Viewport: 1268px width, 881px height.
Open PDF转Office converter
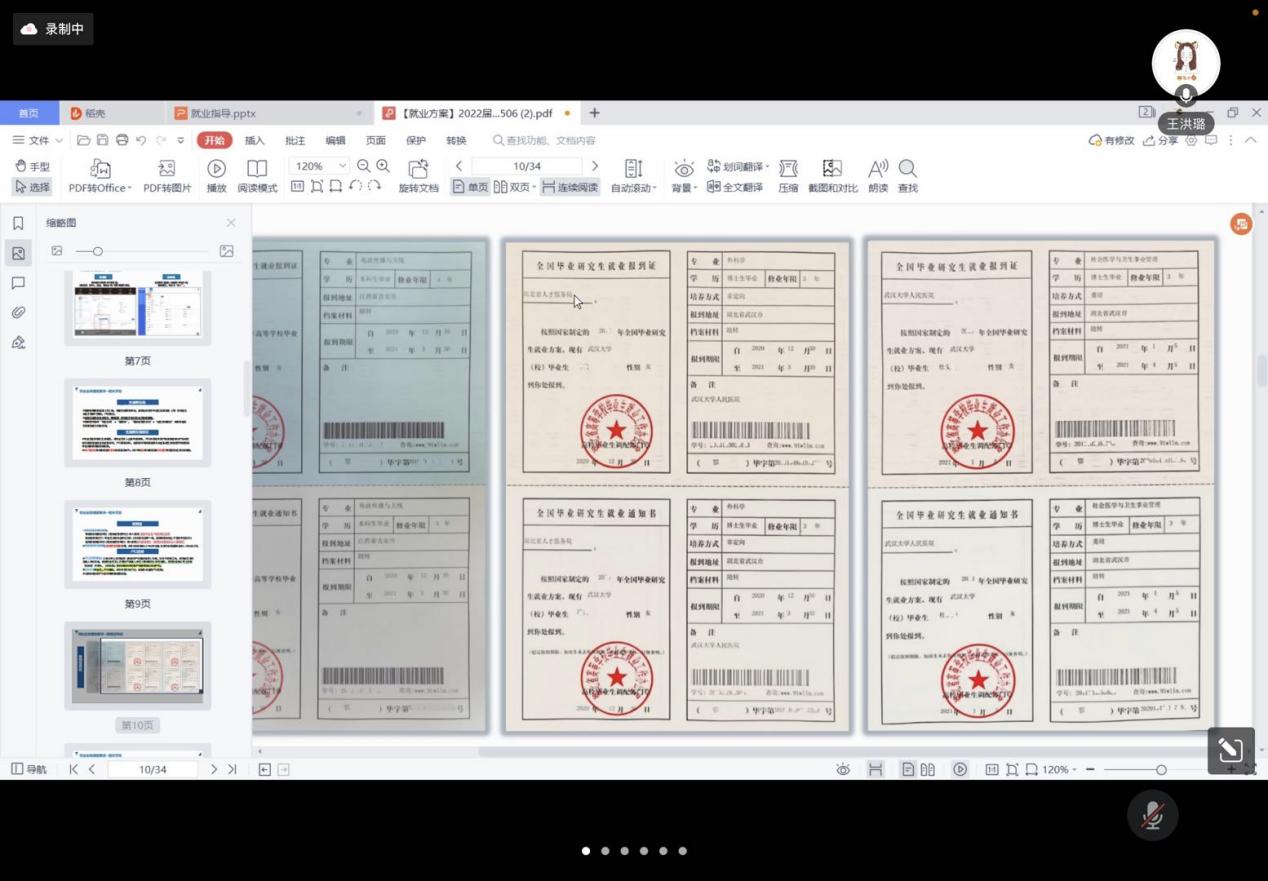pos(99,176)
